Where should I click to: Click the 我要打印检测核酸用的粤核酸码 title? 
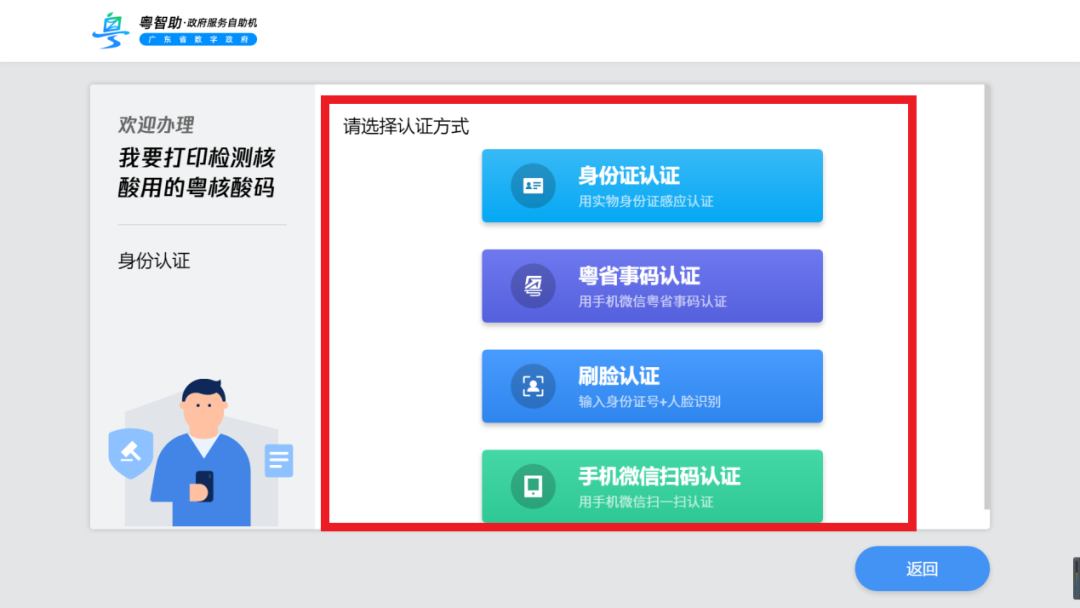point(197,173)
